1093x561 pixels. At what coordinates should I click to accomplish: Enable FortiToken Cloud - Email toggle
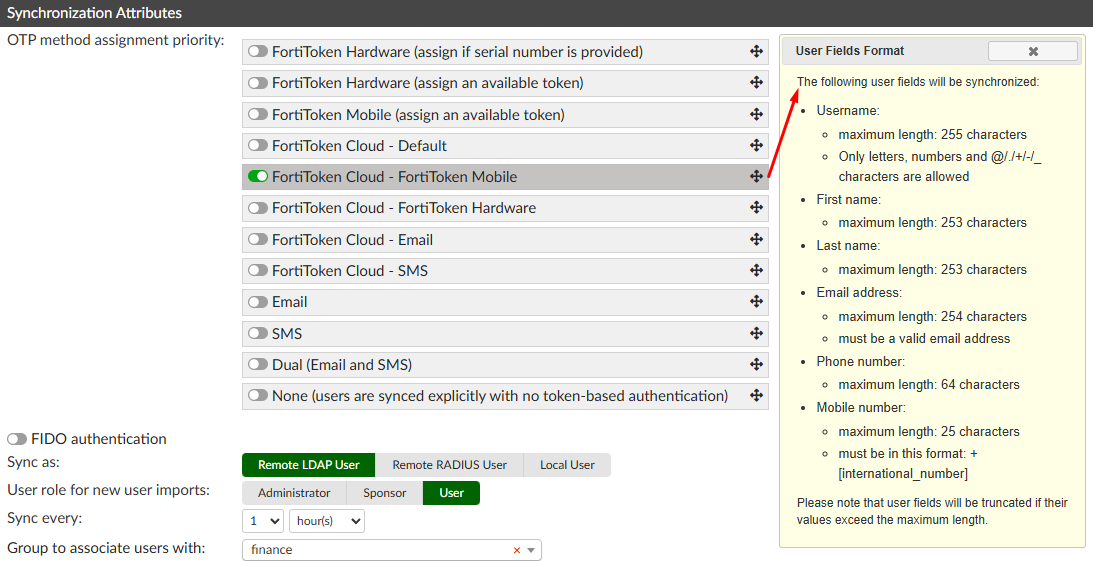[258, 240]
